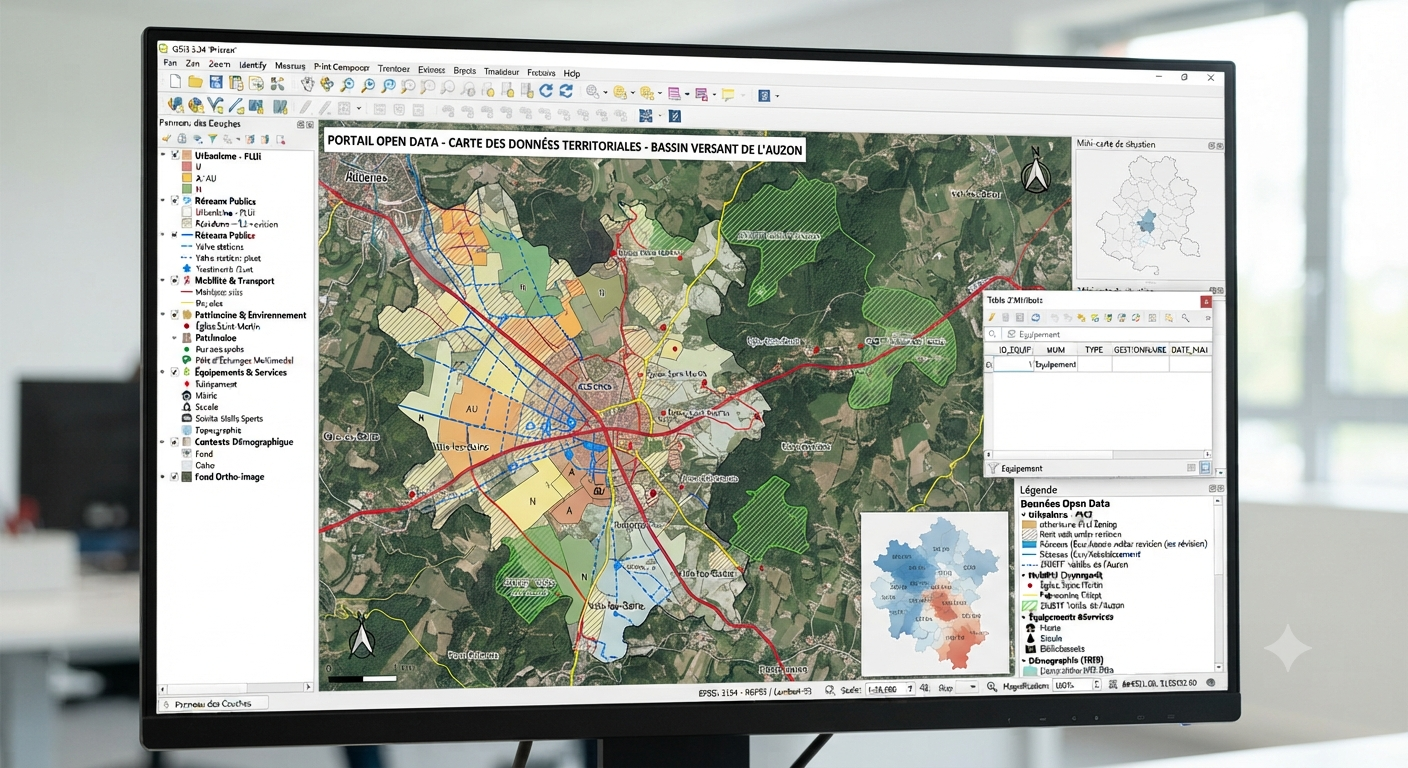This screenshot has width=1408, height=768.
Task: Toggle the Urbanisme - PLUi group checkbox
Action: coord(174,155)
